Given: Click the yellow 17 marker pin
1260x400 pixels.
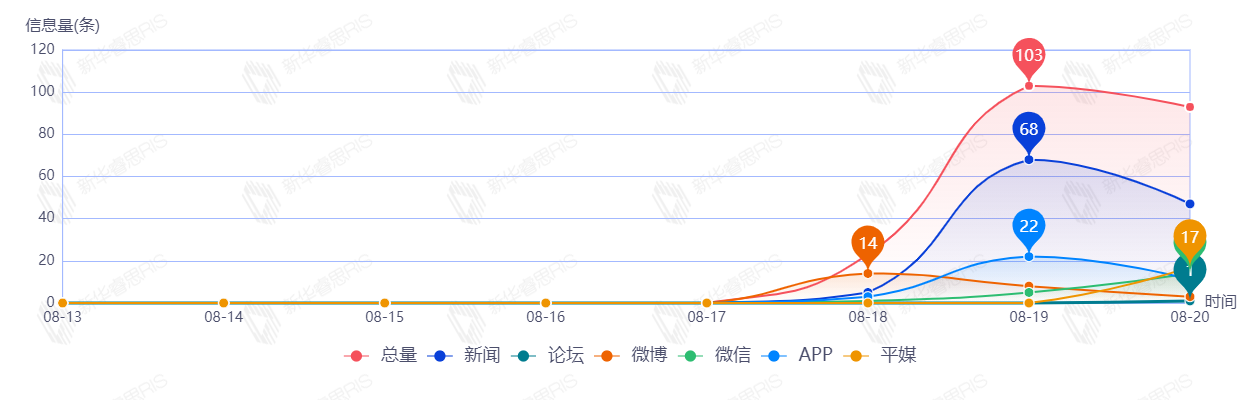Looking at the screenshot, I should pyautogui.click(x=1190, y=237).
